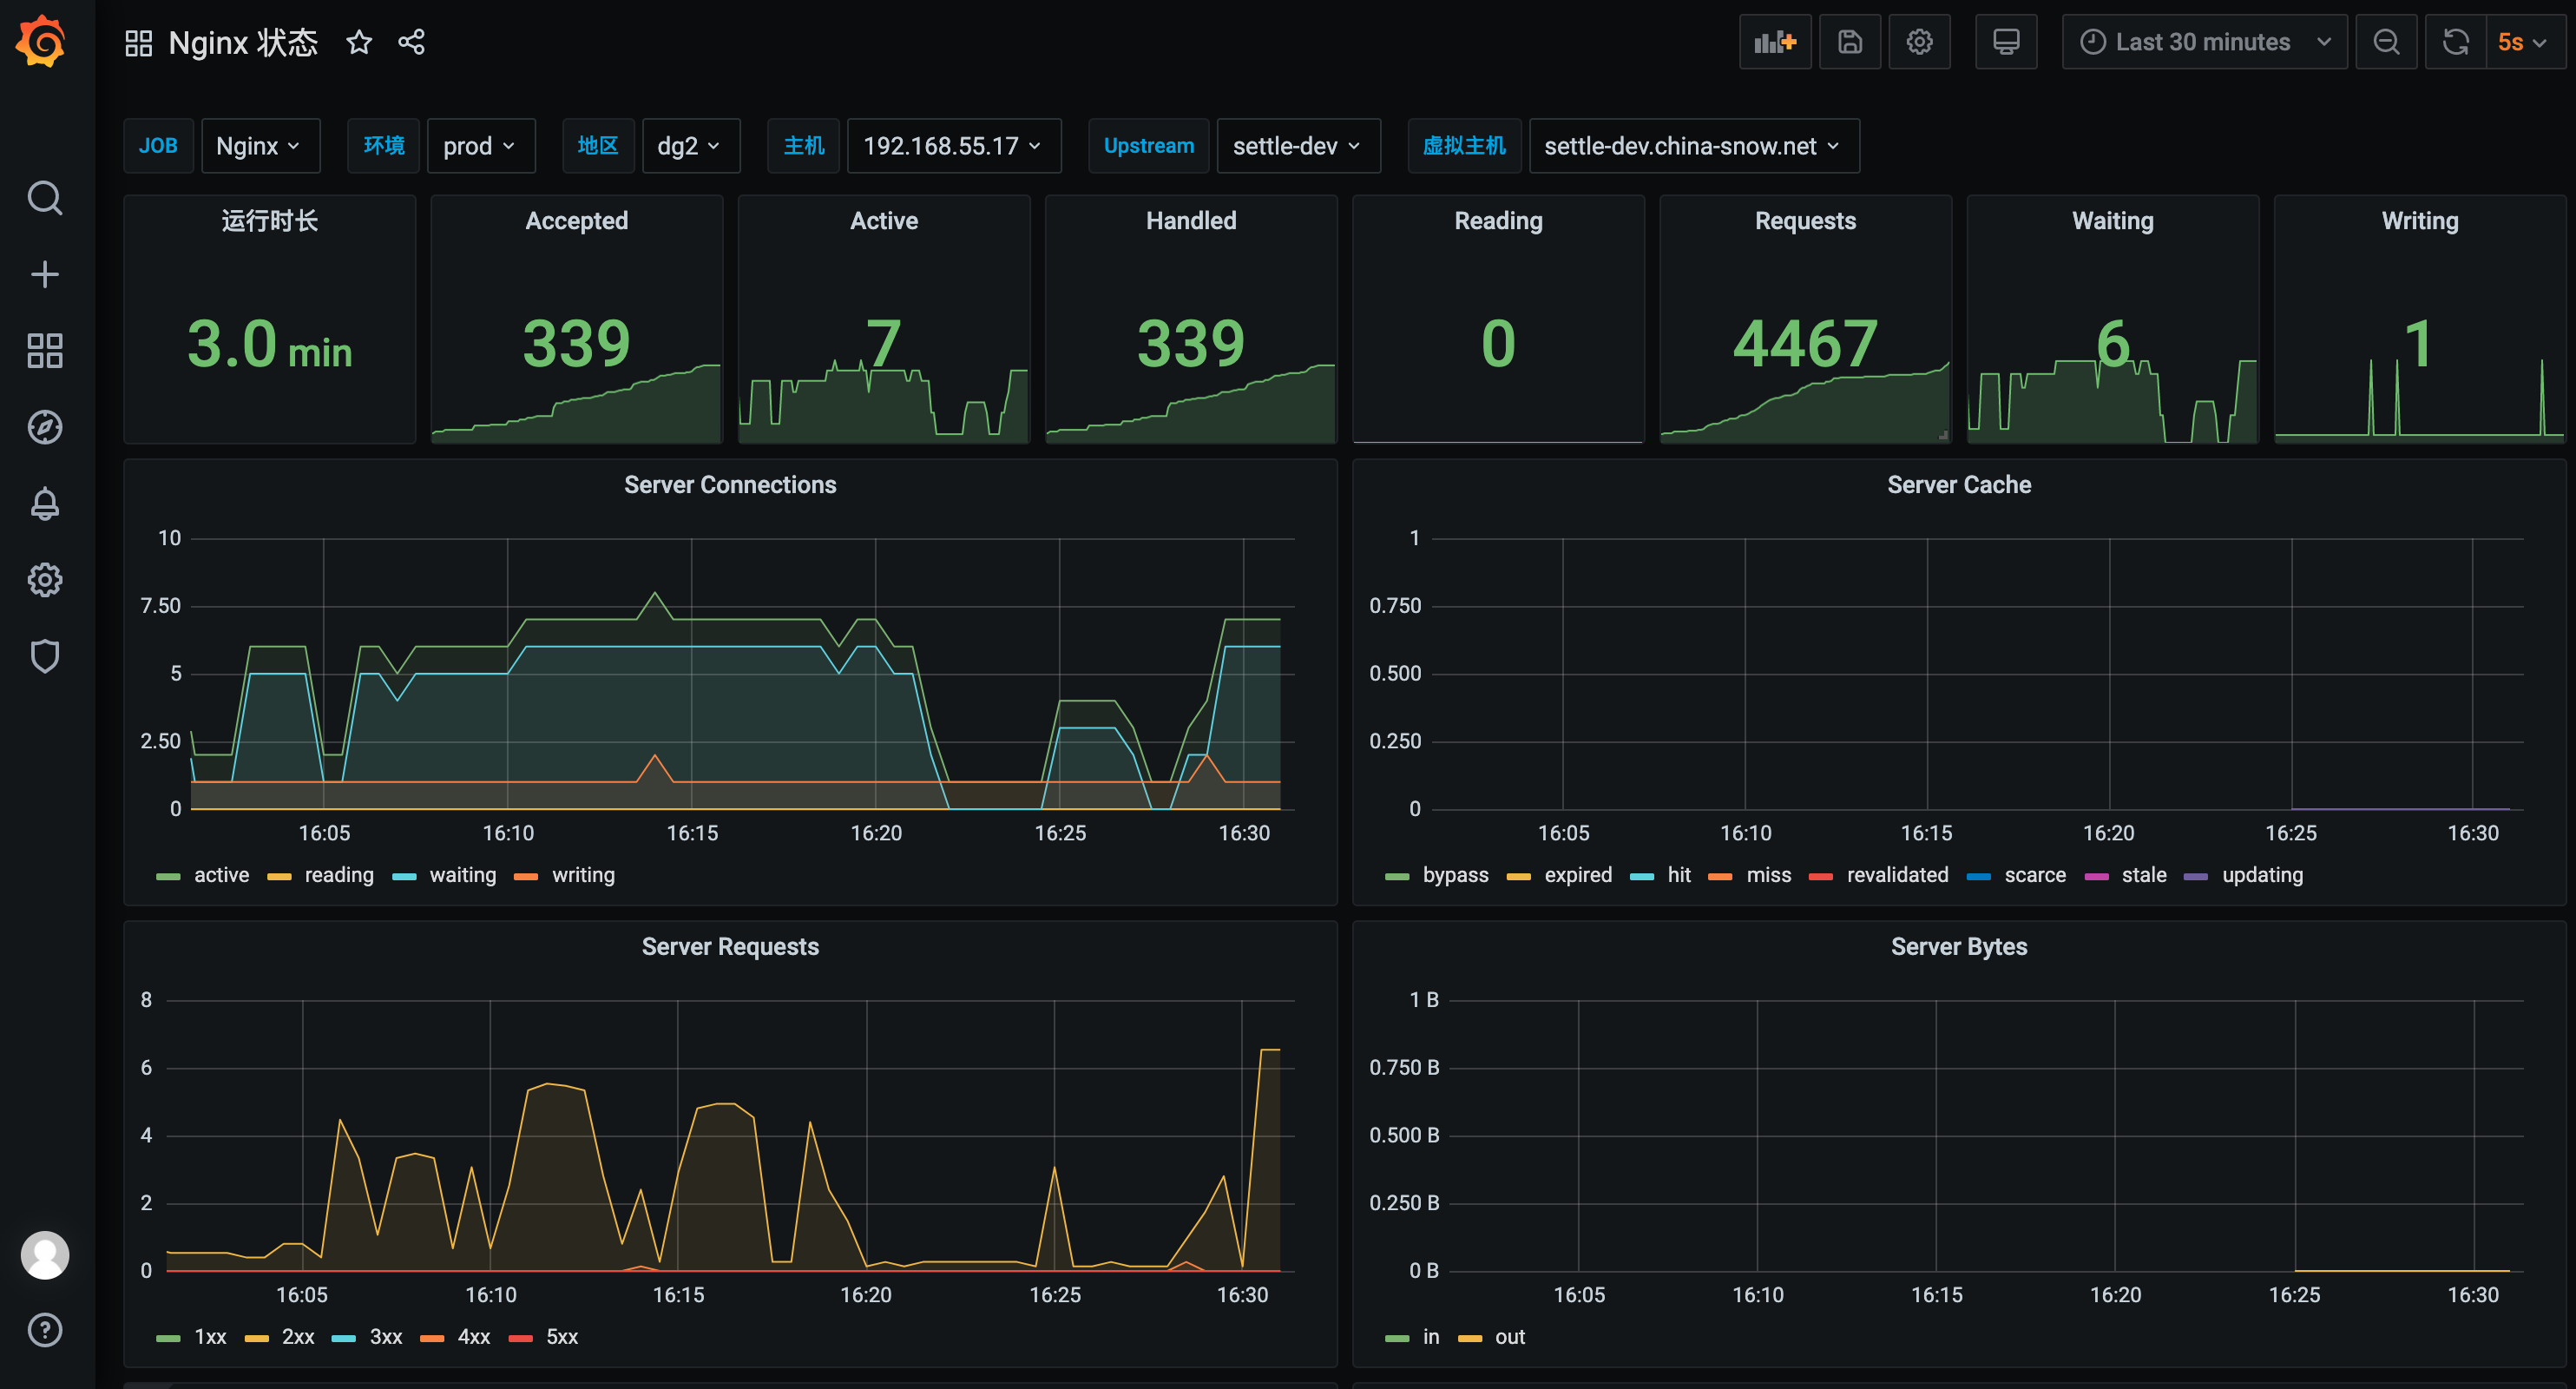Toggle the updating series in legend

click(x=2263, y=875)
